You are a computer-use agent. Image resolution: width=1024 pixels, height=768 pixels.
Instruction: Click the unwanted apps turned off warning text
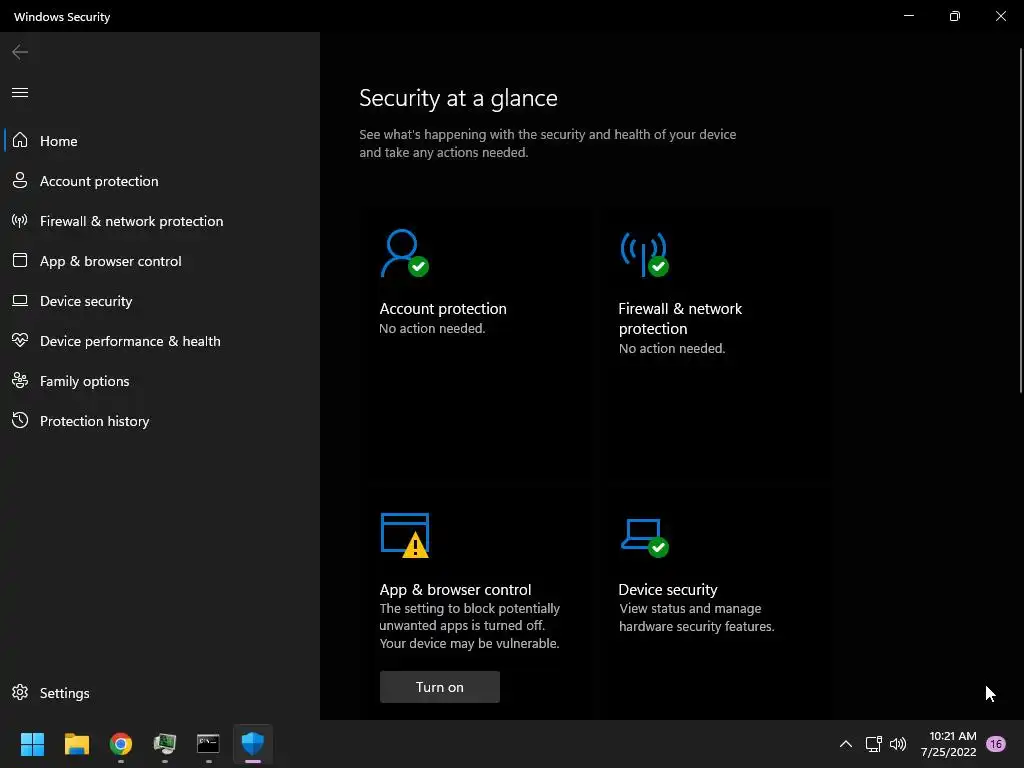click(x=470, y=626)
